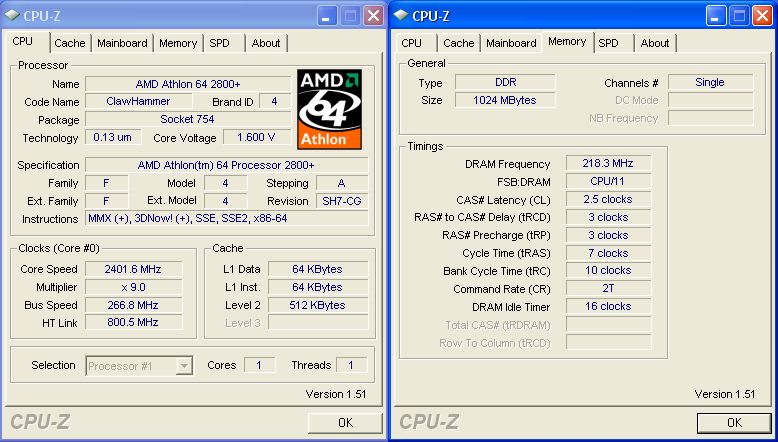This screenshot has height=442, width=778.
Task: Open Cache tab in left CPU-Z window
Action: click(x=70, y=43)
